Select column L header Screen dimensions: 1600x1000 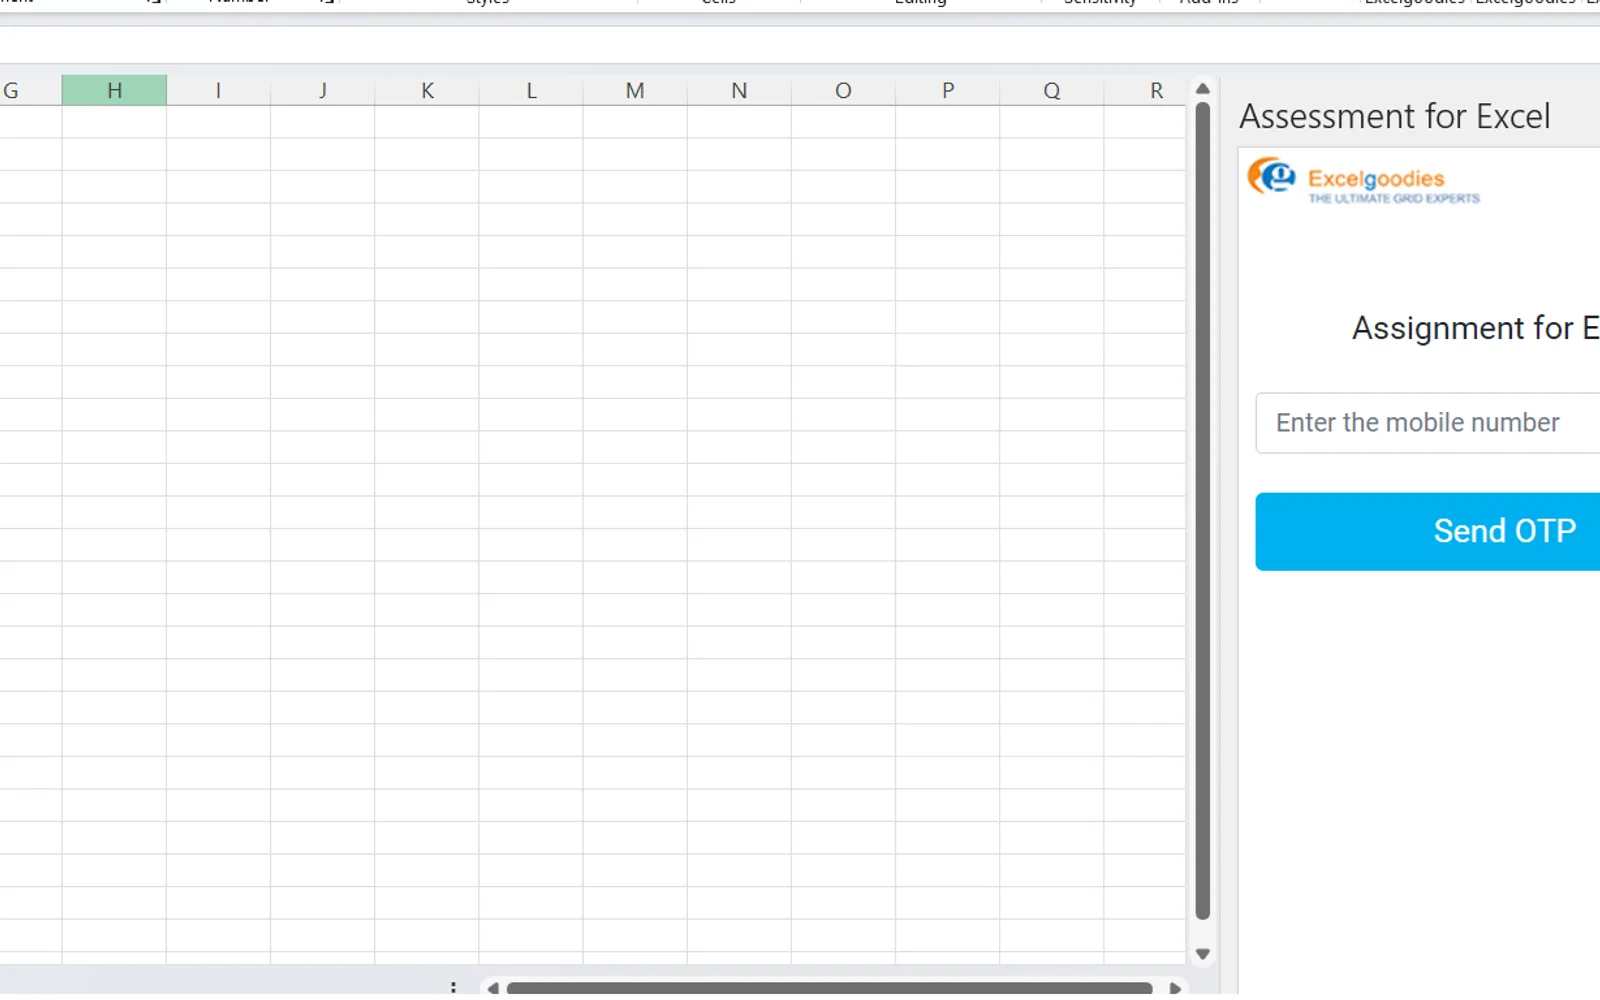point(531,90)
